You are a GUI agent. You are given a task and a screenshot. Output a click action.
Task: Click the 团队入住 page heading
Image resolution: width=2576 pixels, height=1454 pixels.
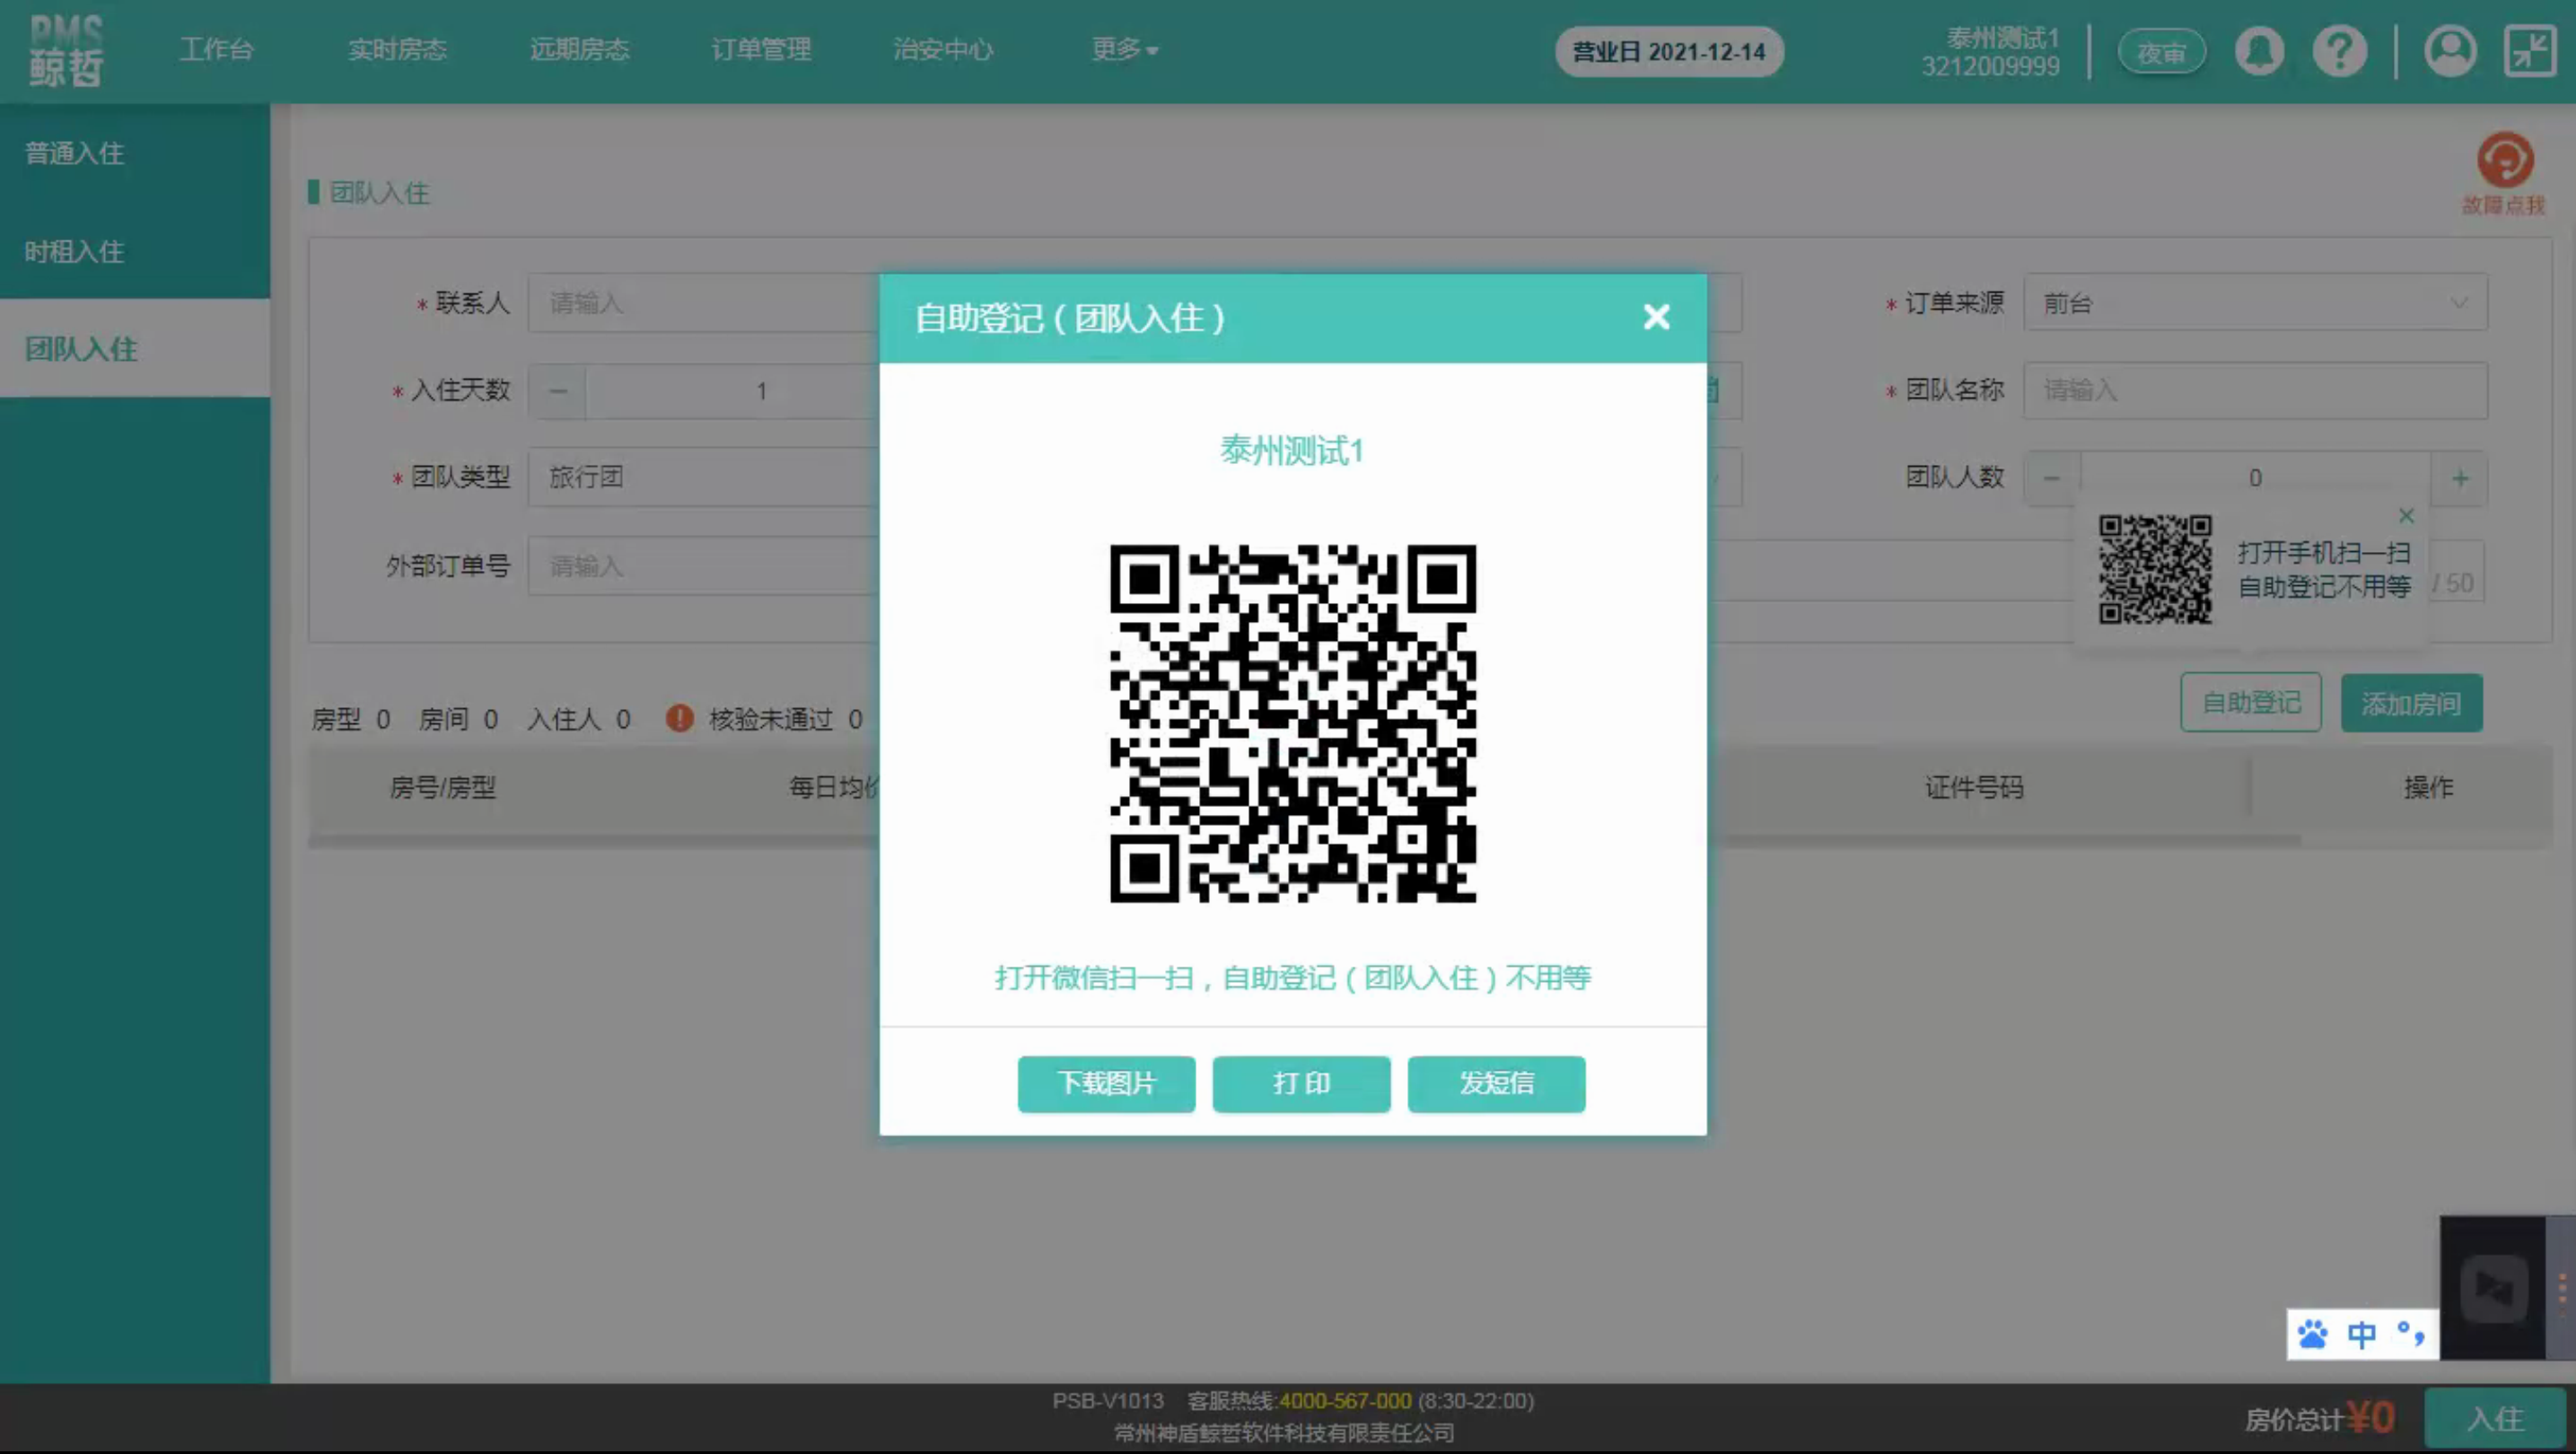tap(379, 193)
